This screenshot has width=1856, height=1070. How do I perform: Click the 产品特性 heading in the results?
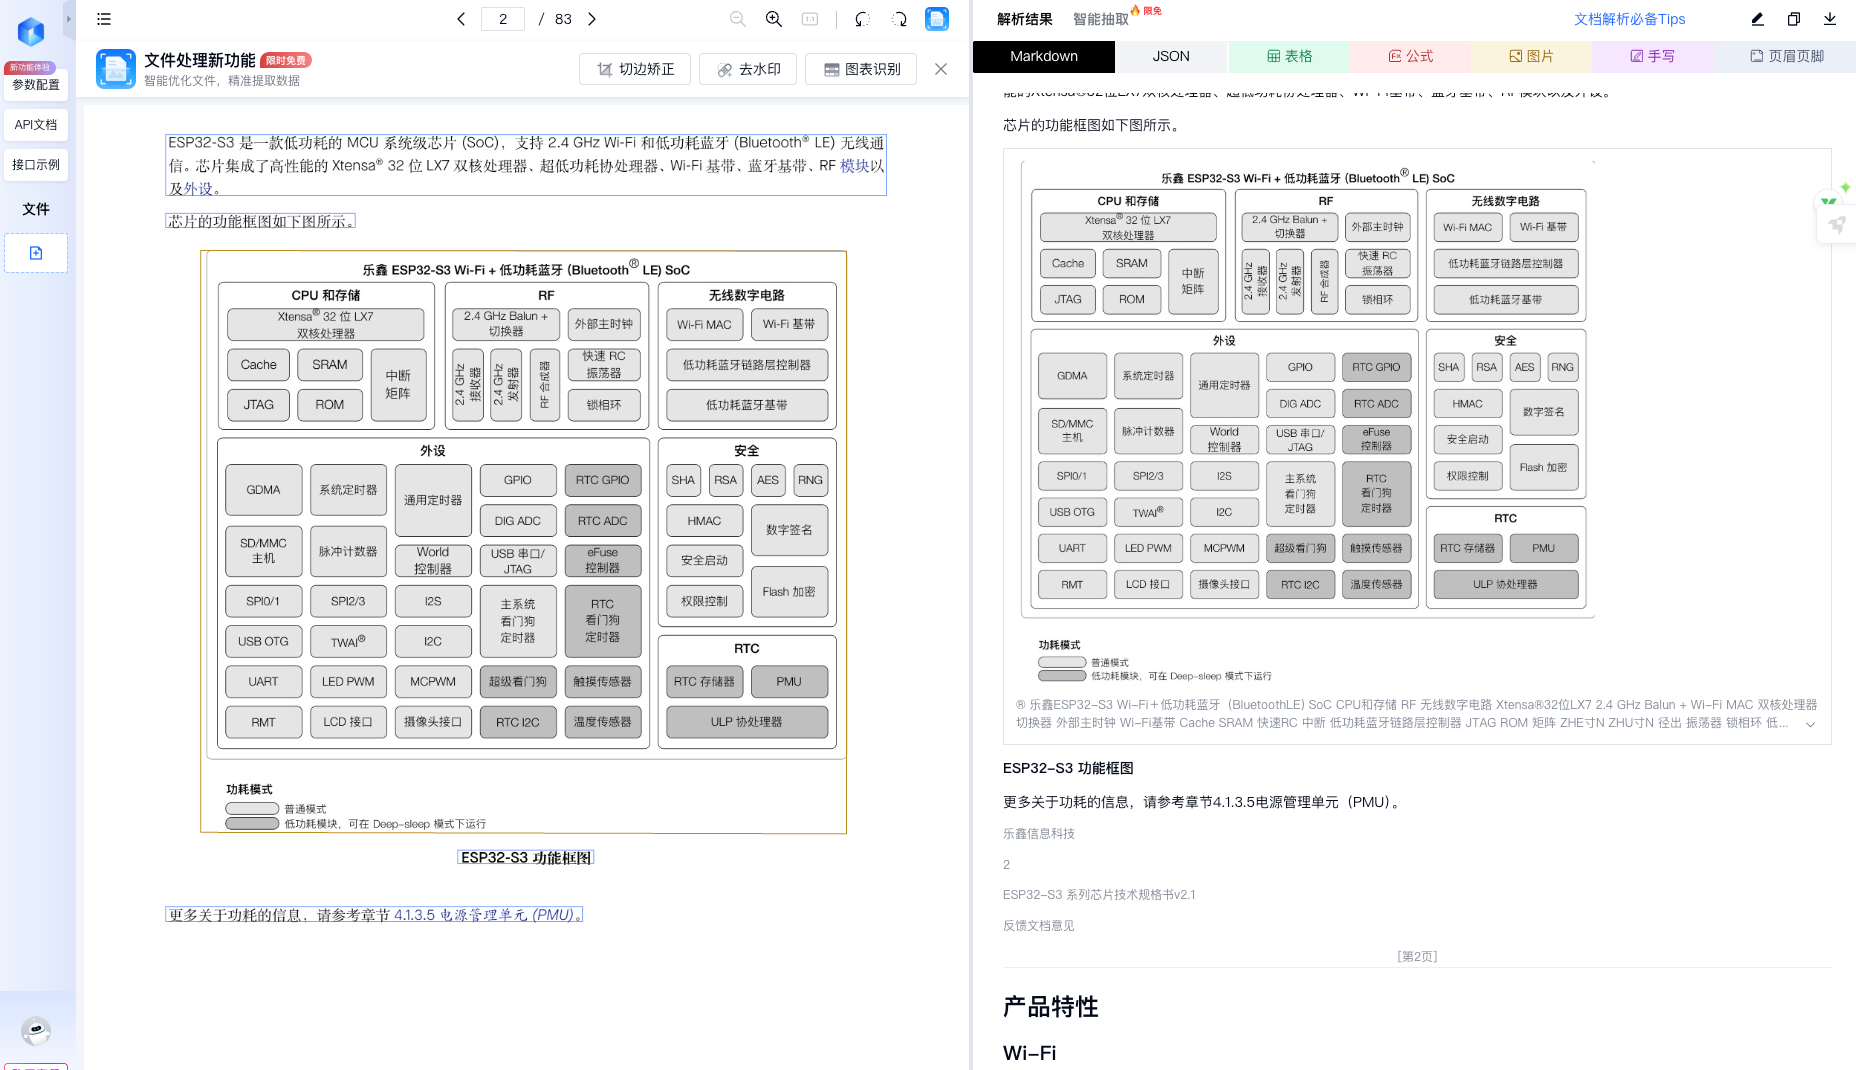1051,1007
